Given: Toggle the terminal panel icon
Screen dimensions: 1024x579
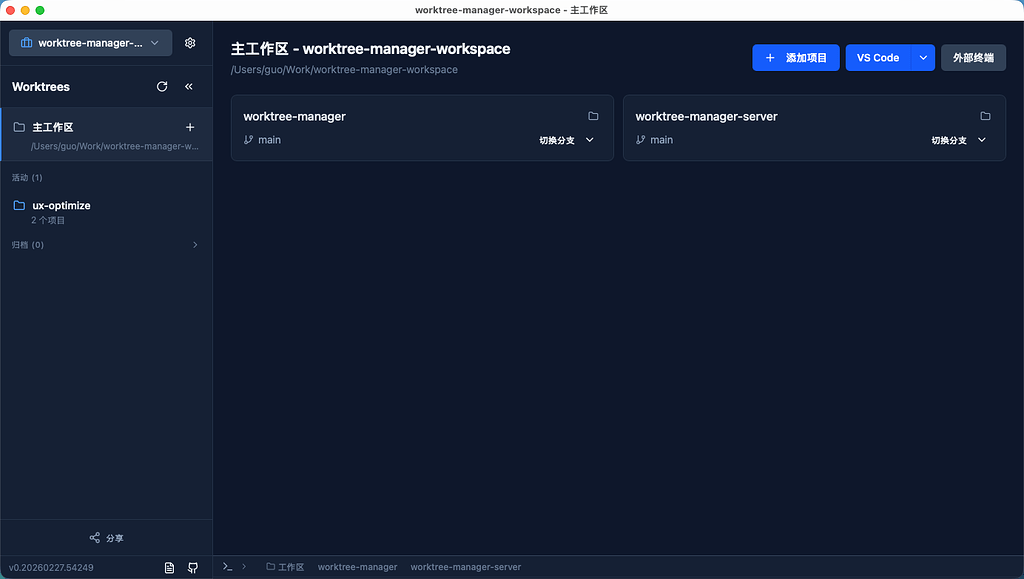Looking at the screenshot, I should 227,567.
